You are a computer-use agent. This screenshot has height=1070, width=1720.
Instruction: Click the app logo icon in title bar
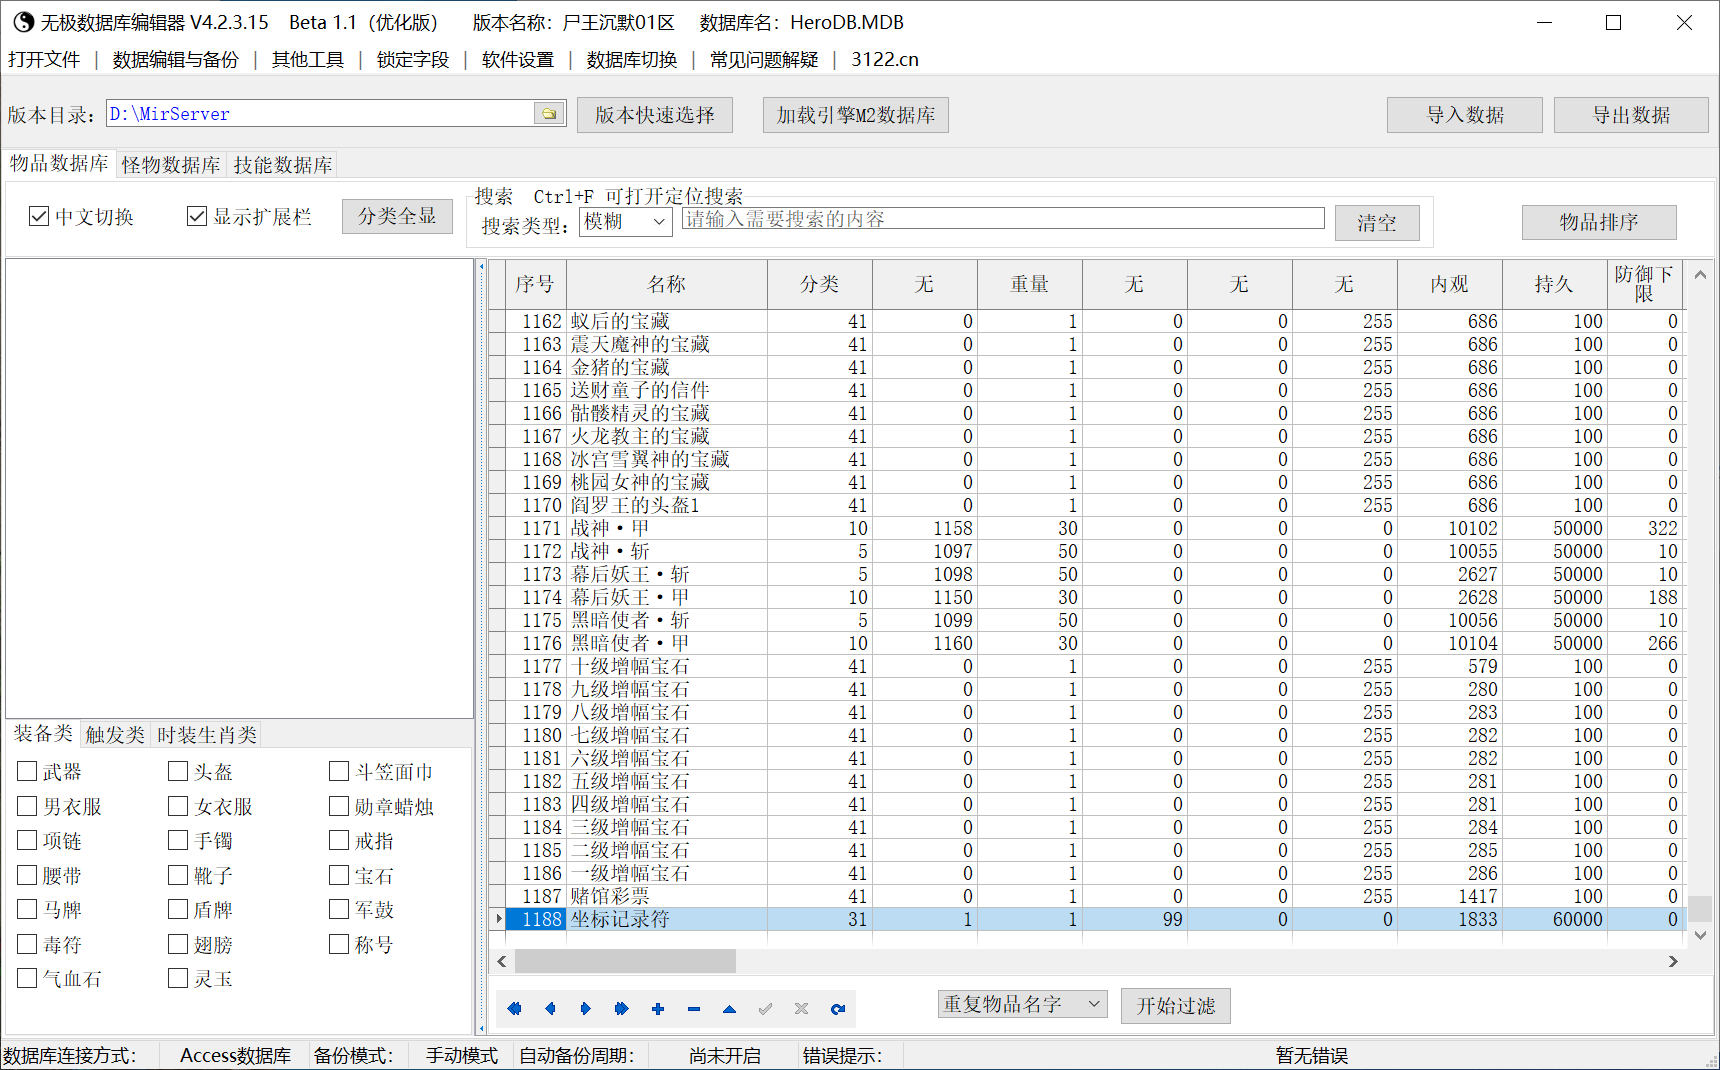point(24,22)
